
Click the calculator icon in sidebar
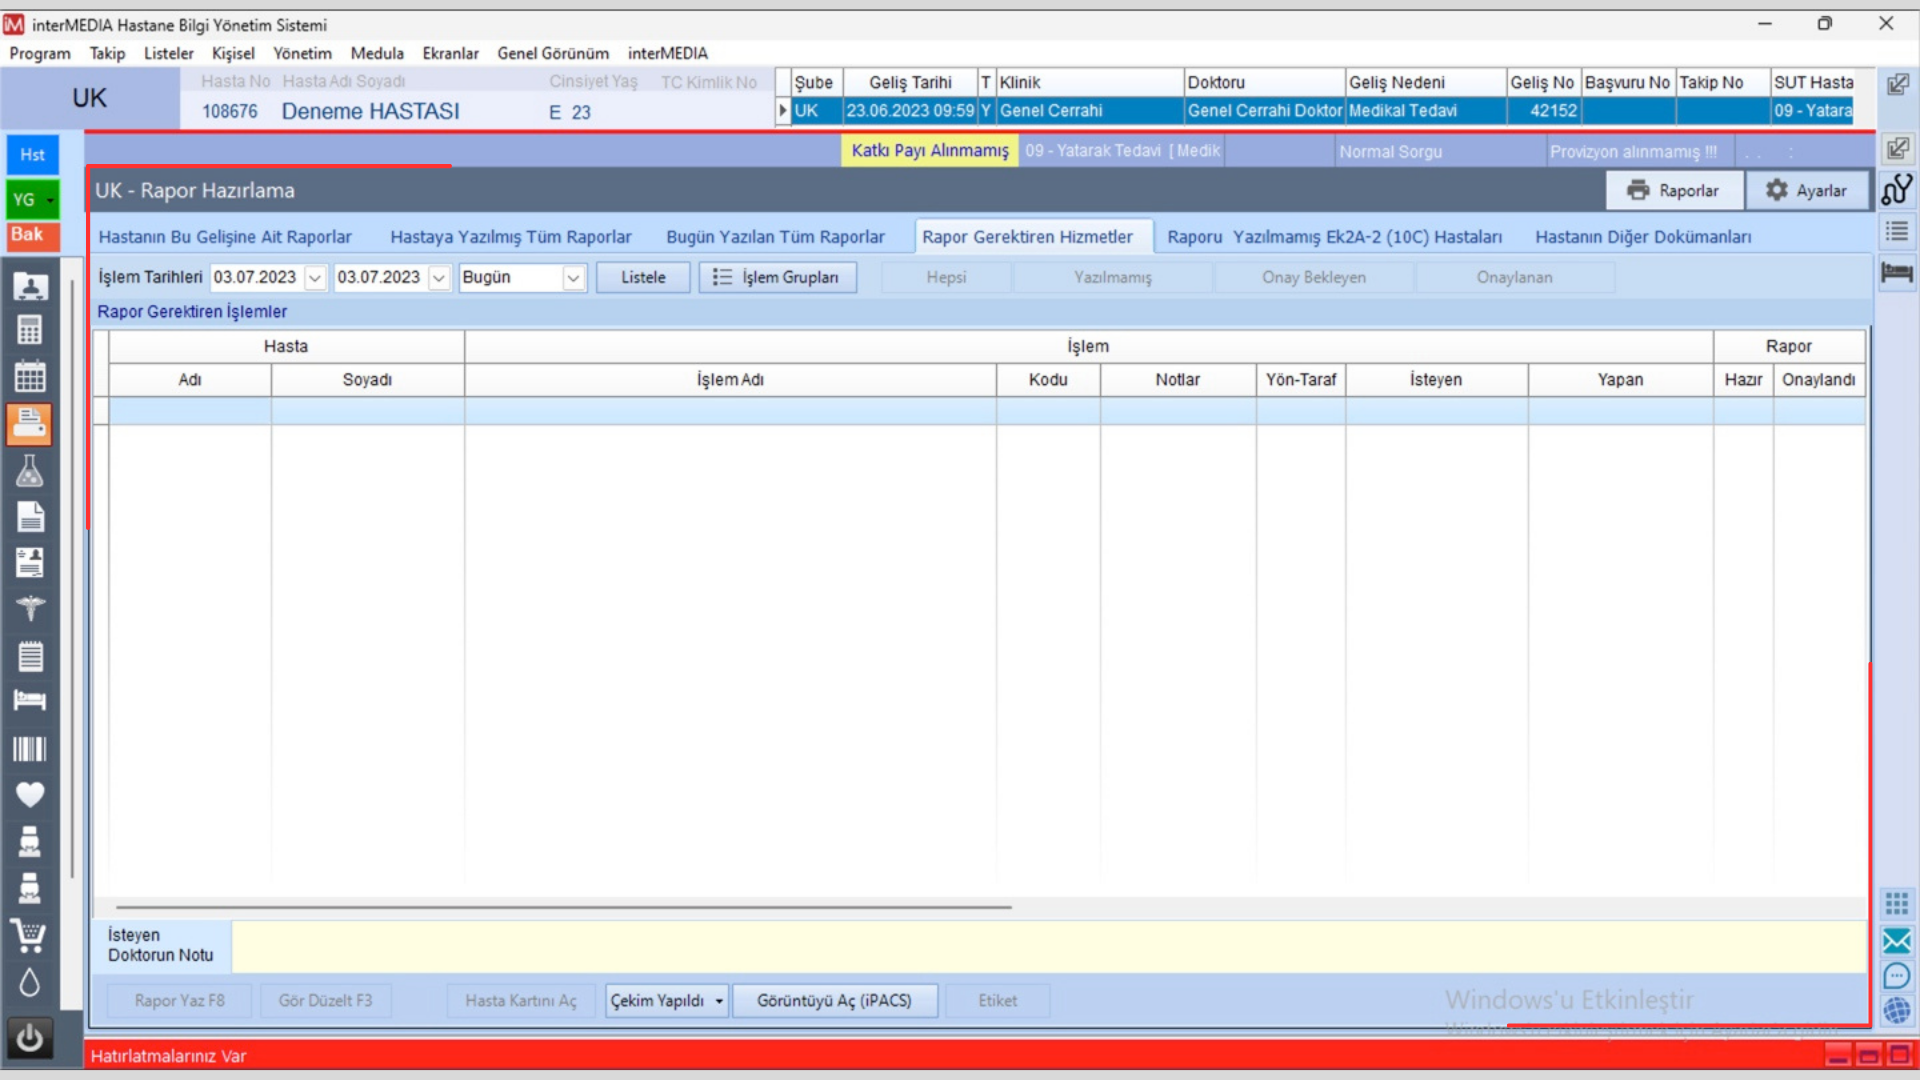[x=30, y=330]
